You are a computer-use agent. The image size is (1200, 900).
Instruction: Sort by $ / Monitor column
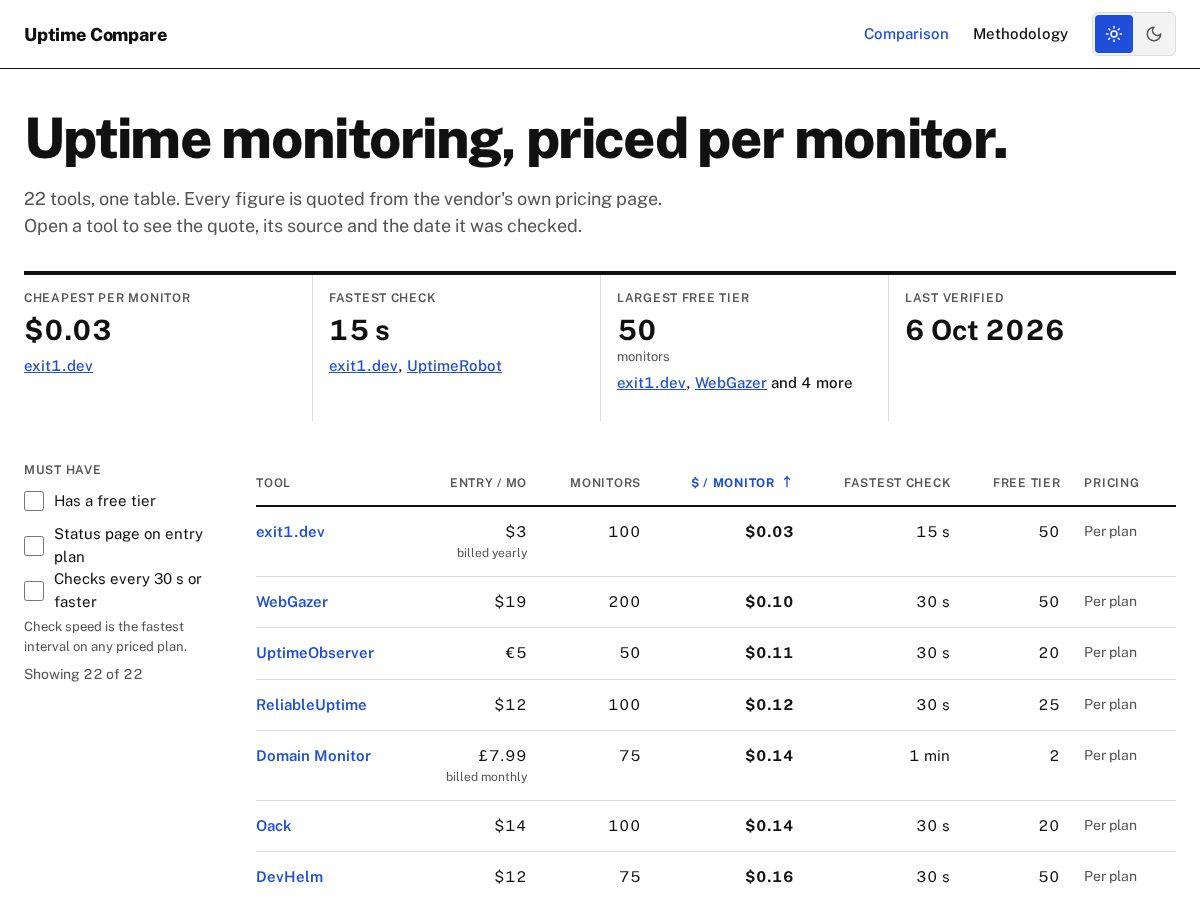[741, 483]
